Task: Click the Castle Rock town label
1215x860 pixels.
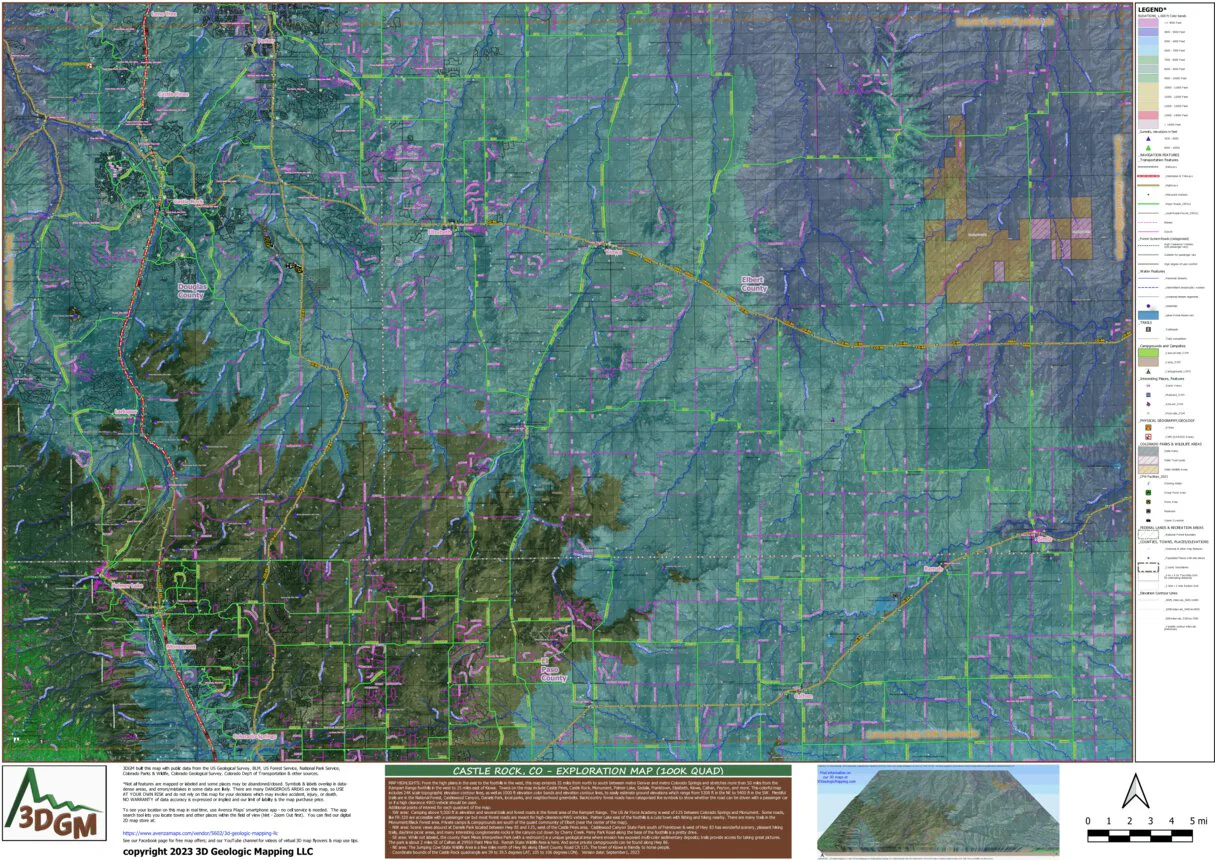Action: [x=188, y=201]
